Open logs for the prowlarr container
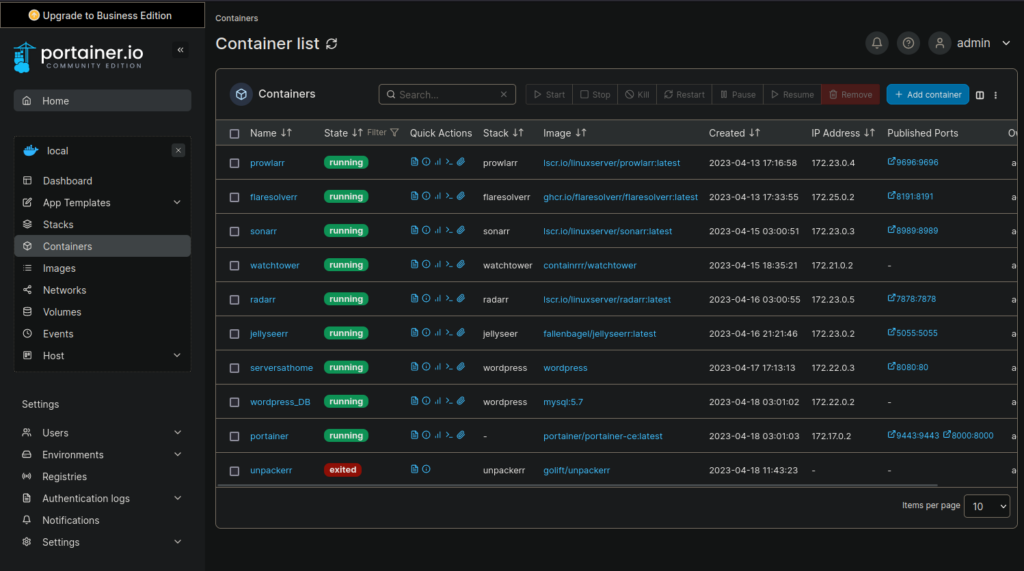Screen dimensions: 1024x571 (x=414, y=162)
